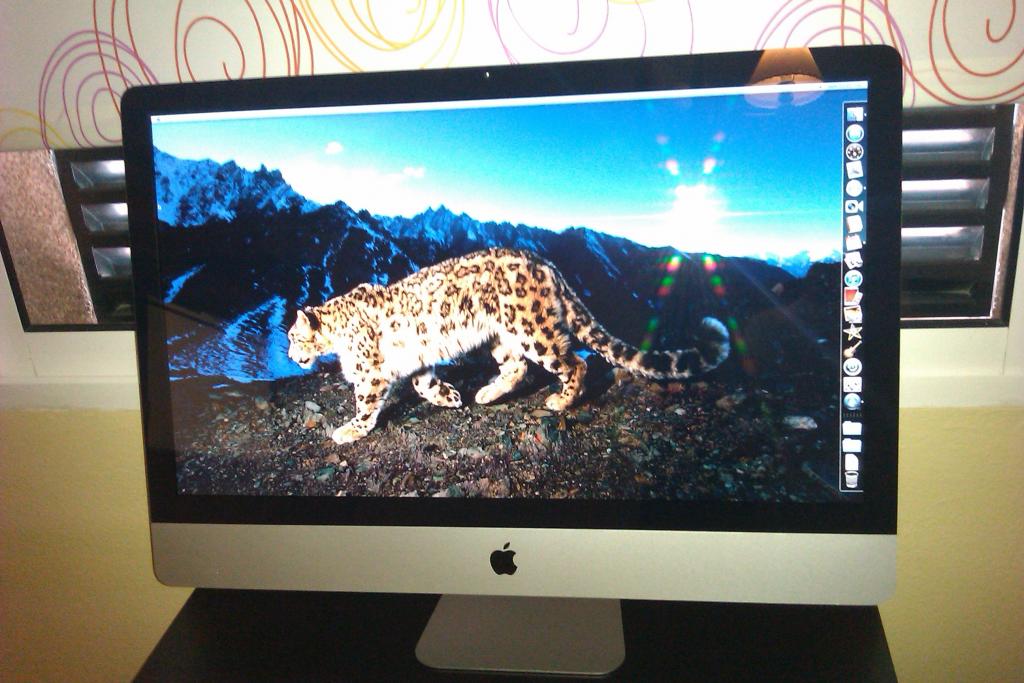Open iCal from the Dock

(854, 243)
